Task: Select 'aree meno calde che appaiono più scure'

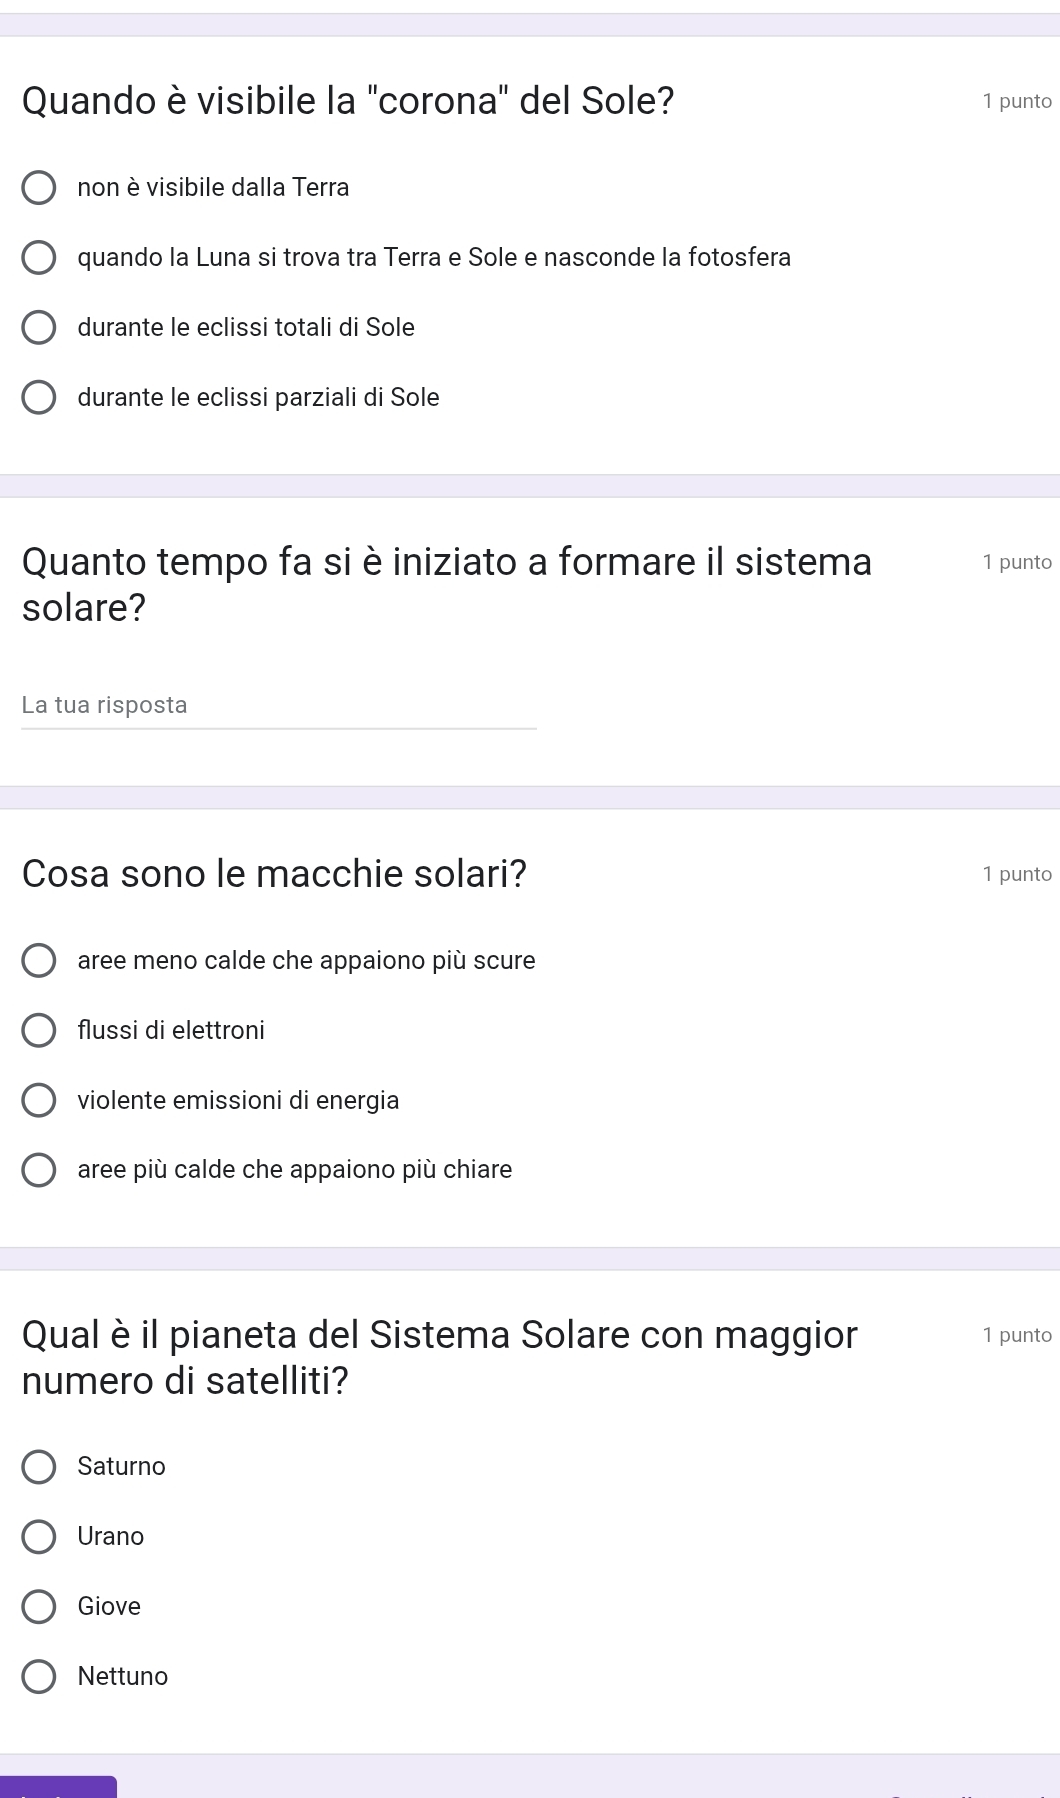Action: pyautogui.click(x=39, y=961)
